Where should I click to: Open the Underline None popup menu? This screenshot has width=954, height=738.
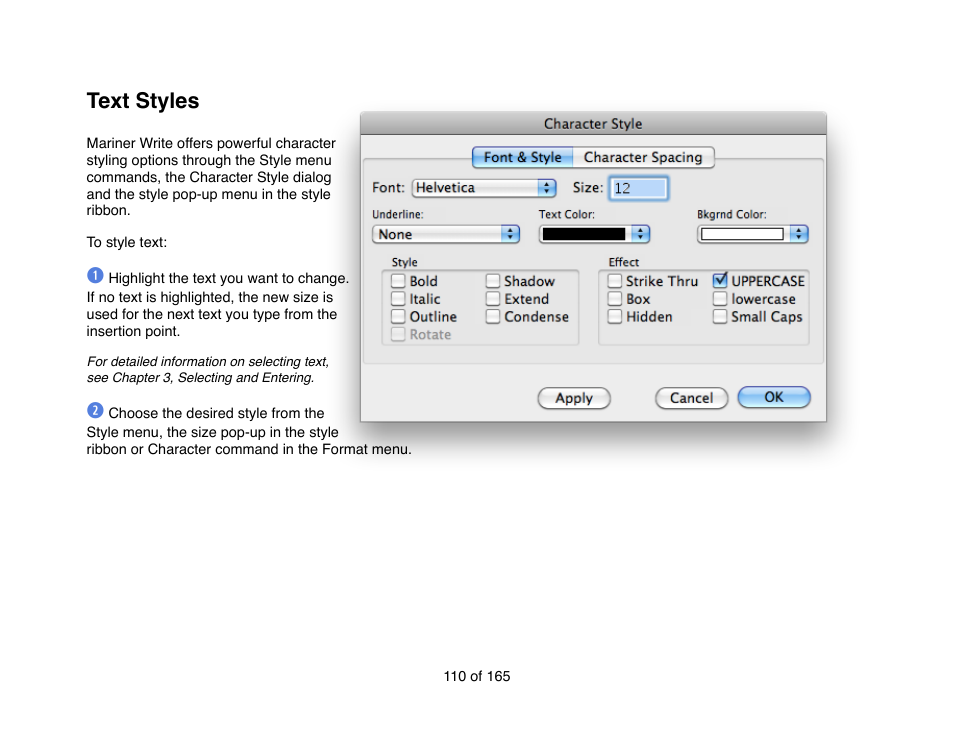(446, 234)
